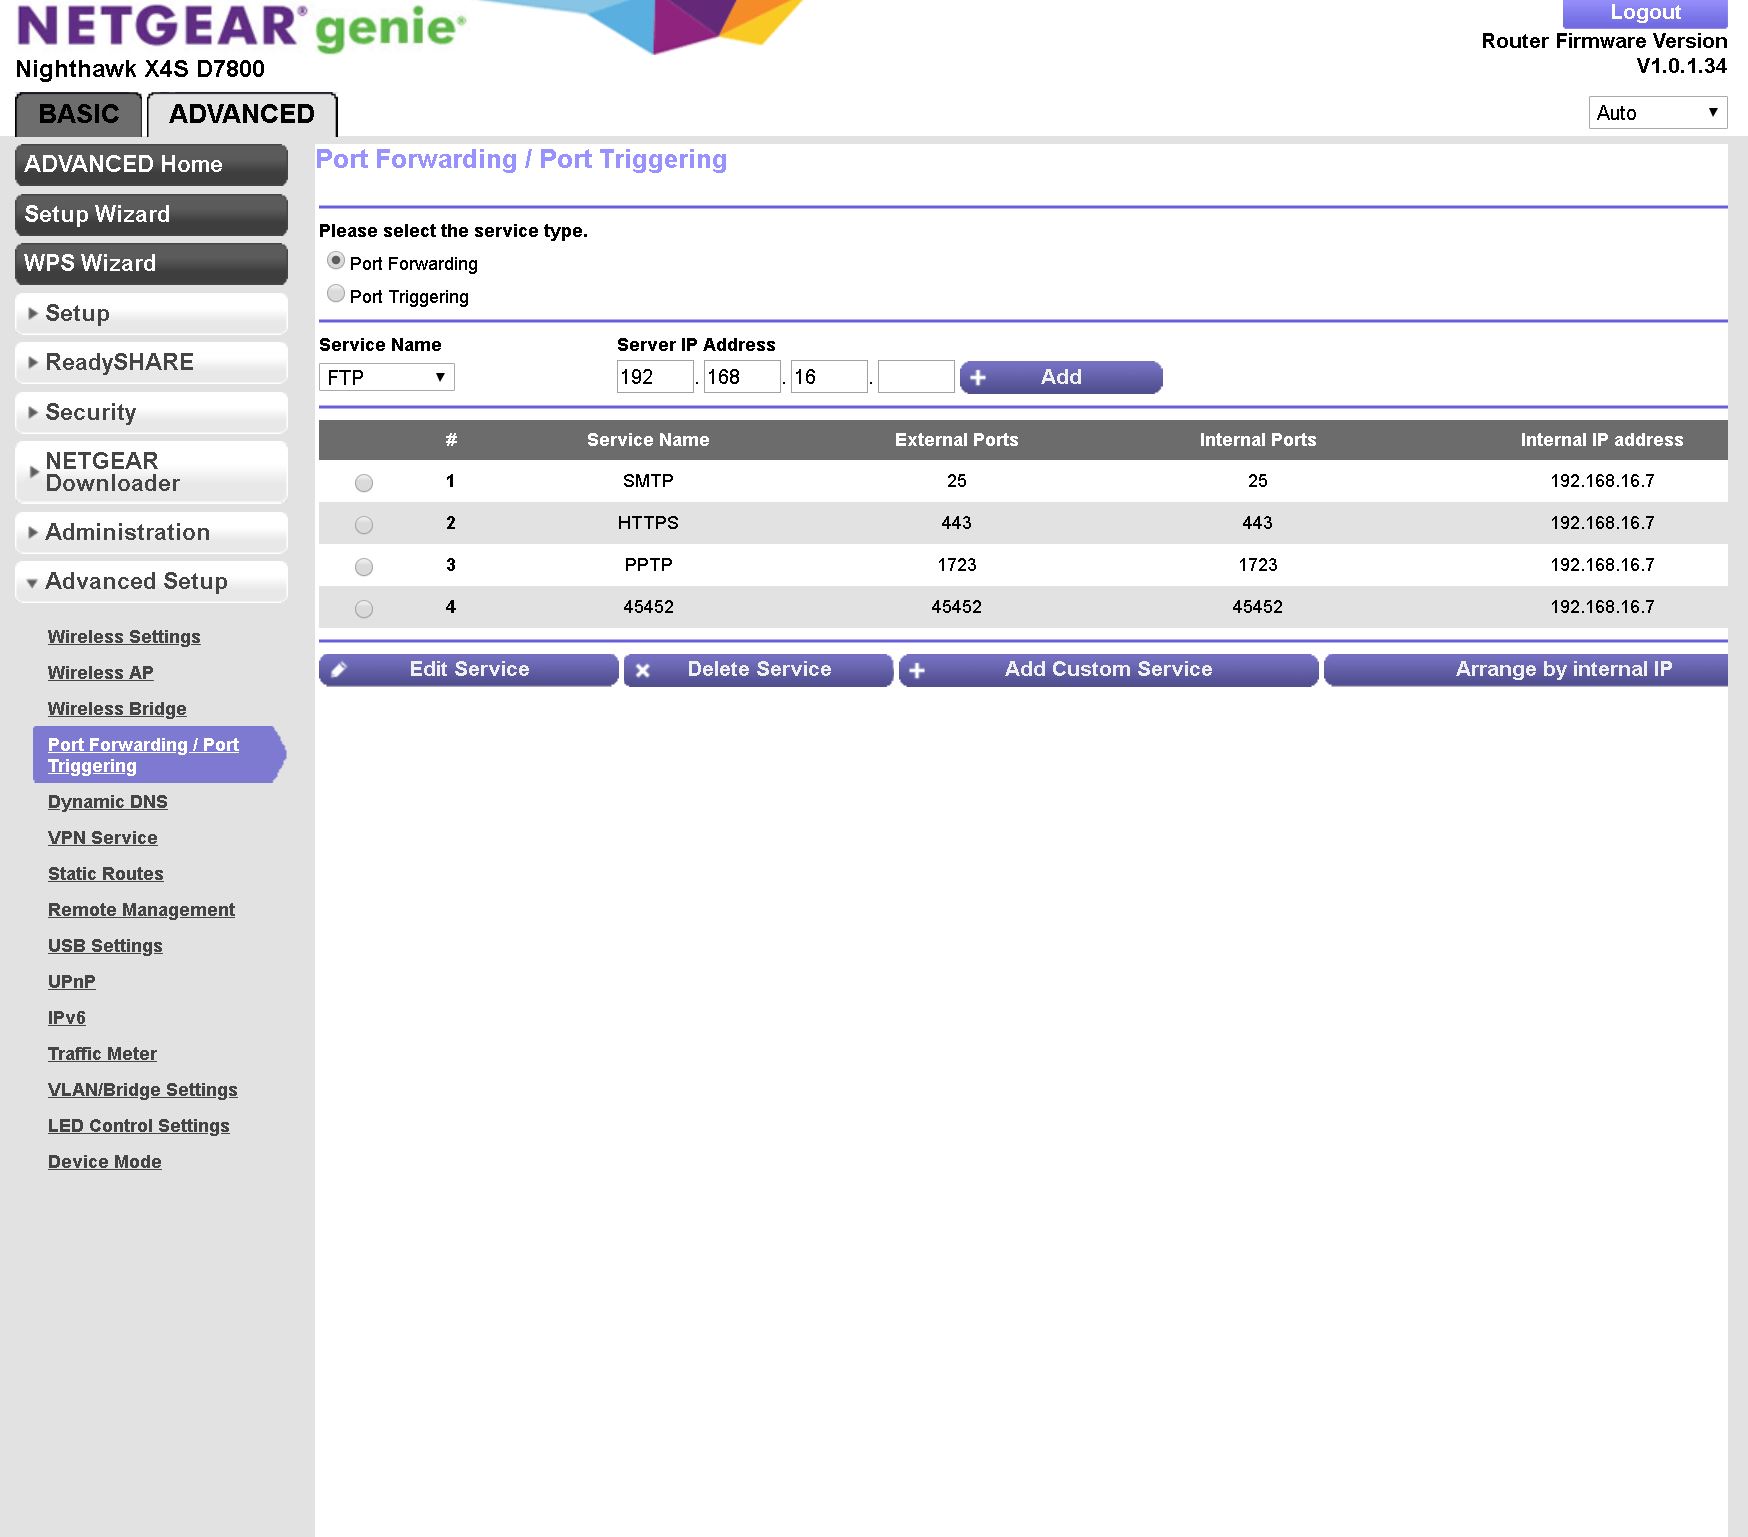
Task: Open Port Forwarding / Port Triggering link
Action: click(143, 755)
